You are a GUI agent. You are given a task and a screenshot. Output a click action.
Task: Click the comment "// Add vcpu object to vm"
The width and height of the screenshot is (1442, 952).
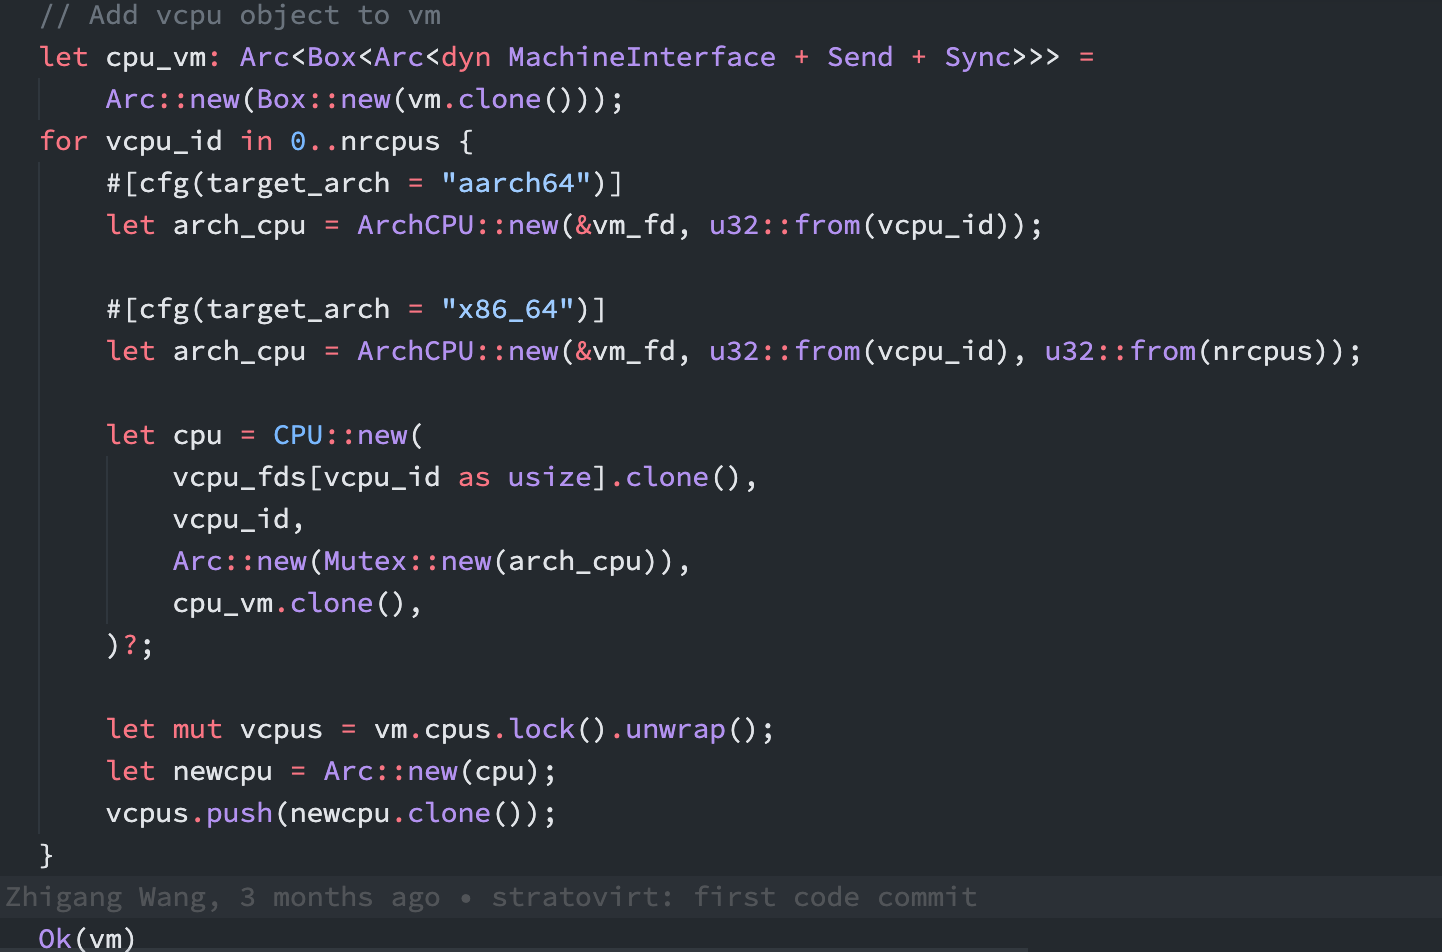click(x=240, y=15)
